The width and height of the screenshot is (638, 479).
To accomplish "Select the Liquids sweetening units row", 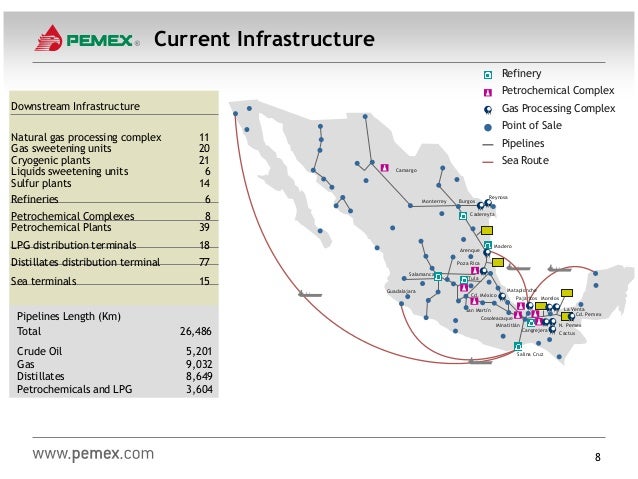I will pyautogui.click(x=110, y=171).
